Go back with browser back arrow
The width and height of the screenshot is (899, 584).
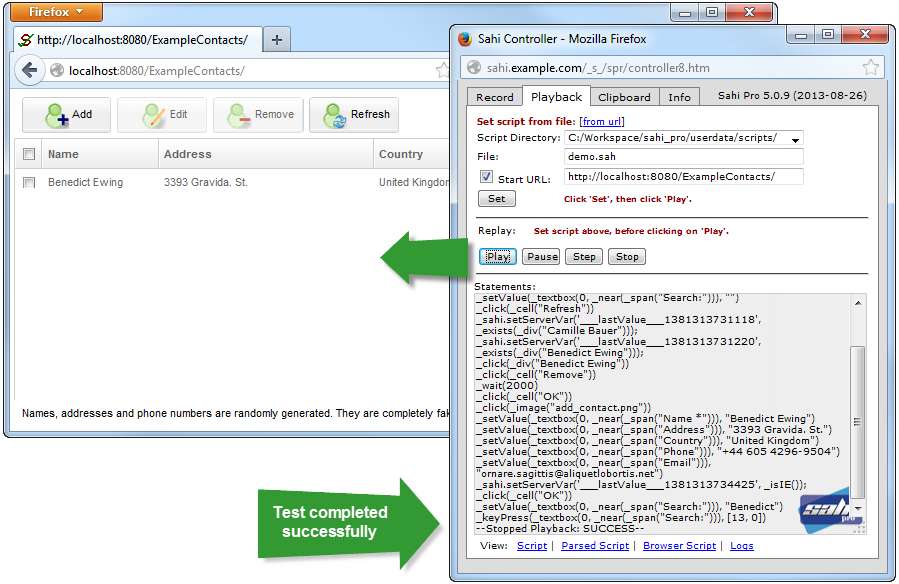(x=29, y=70)
